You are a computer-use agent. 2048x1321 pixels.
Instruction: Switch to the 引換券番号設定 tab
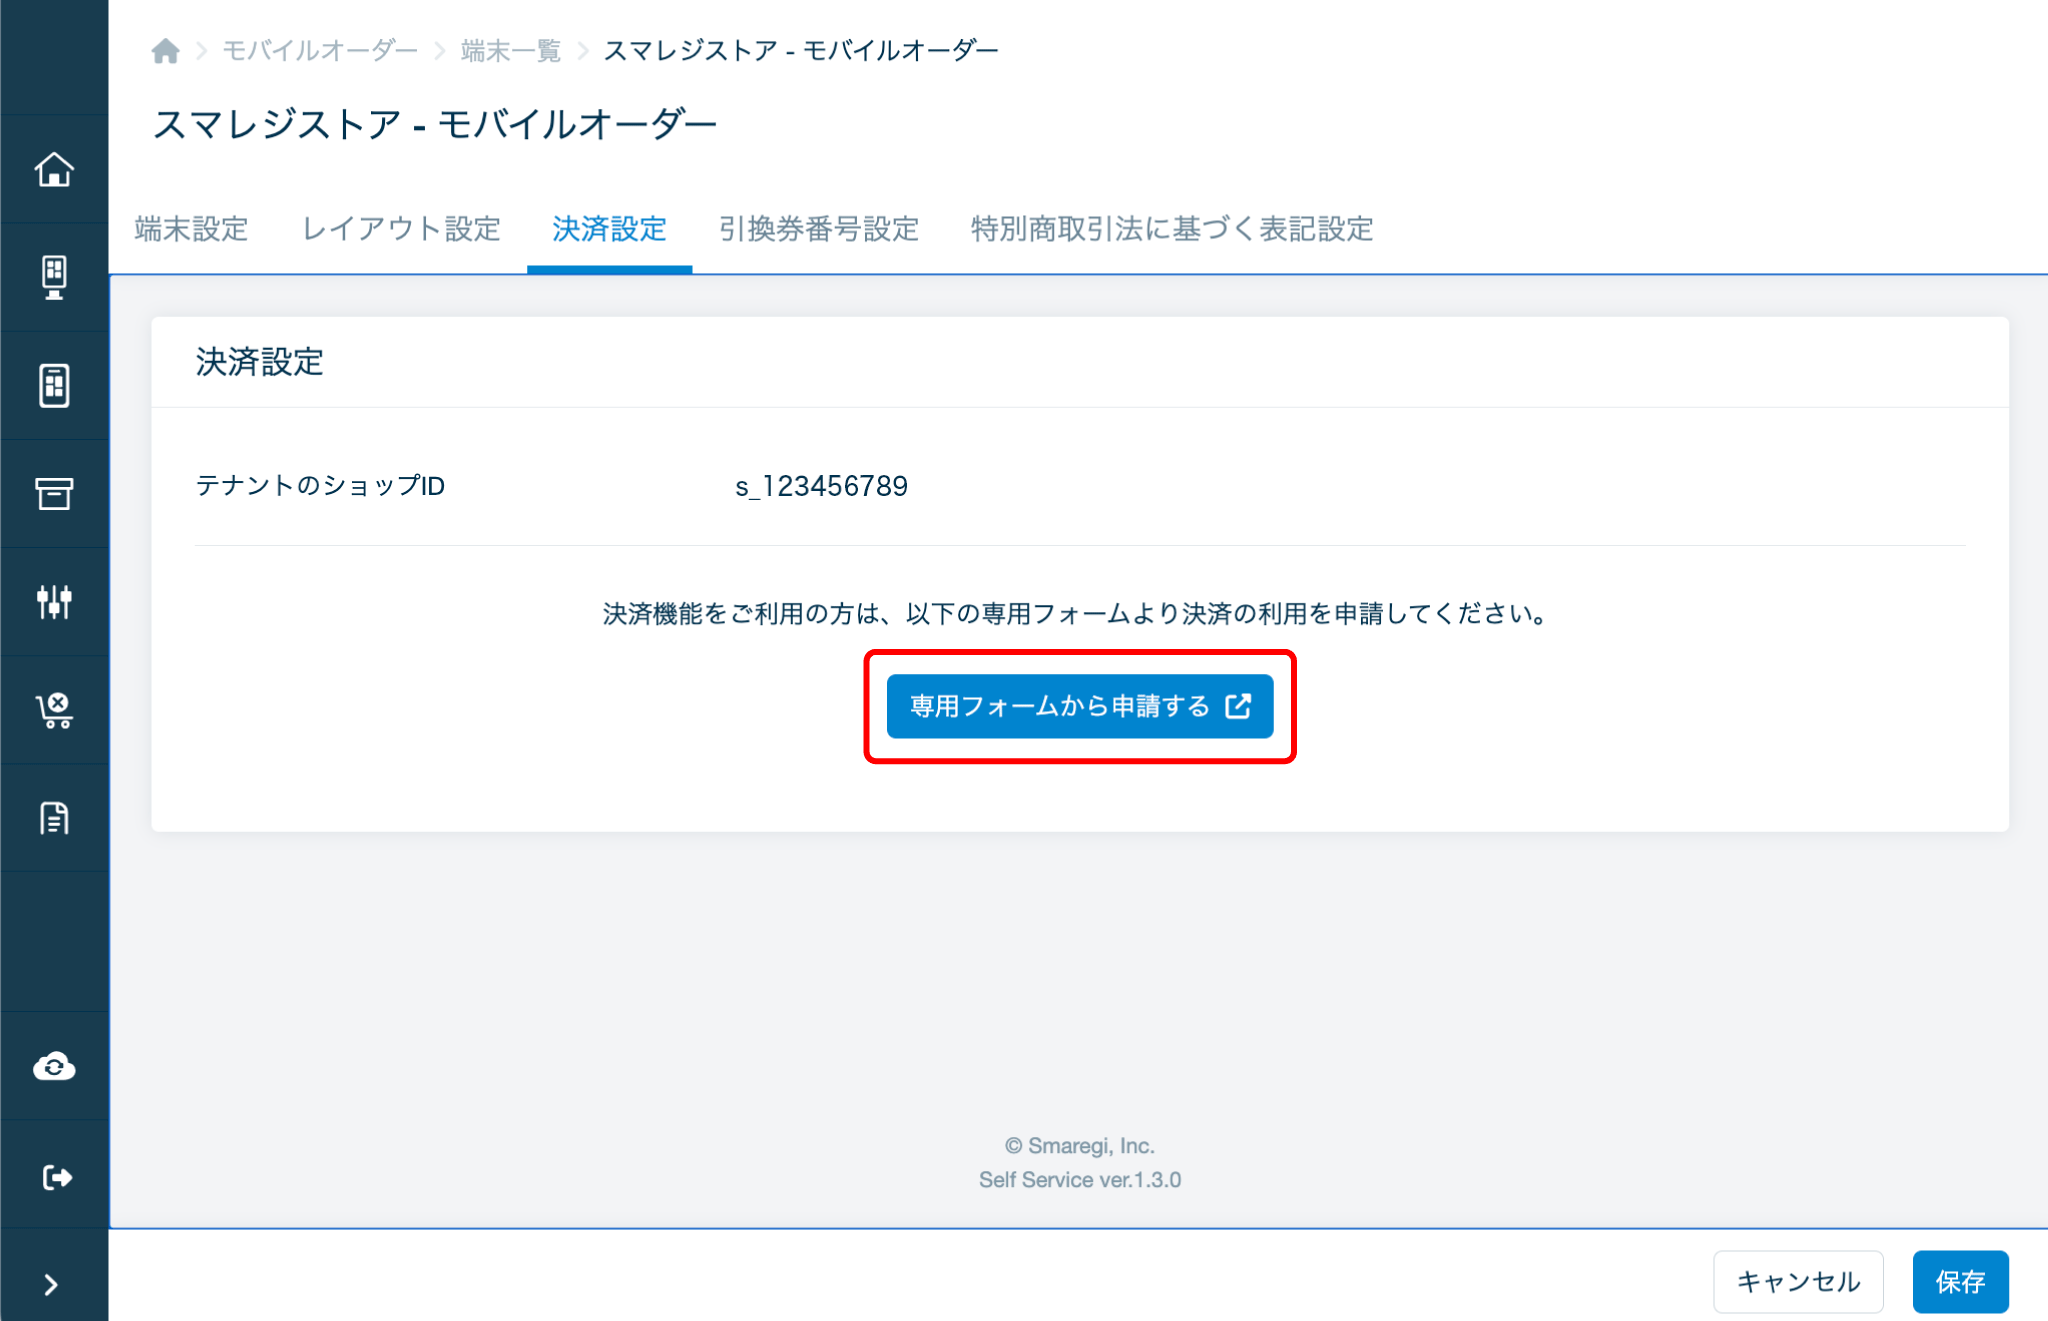(x=818, y=229)
